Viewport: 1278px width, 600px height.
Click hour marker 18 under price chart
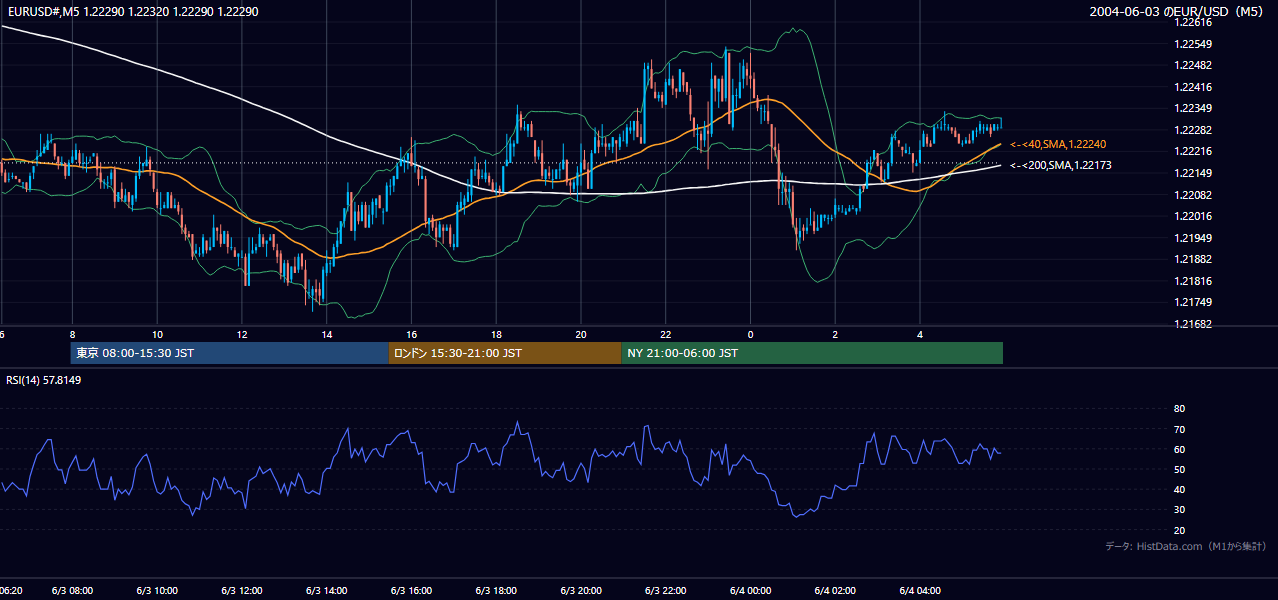coord(496,334)
